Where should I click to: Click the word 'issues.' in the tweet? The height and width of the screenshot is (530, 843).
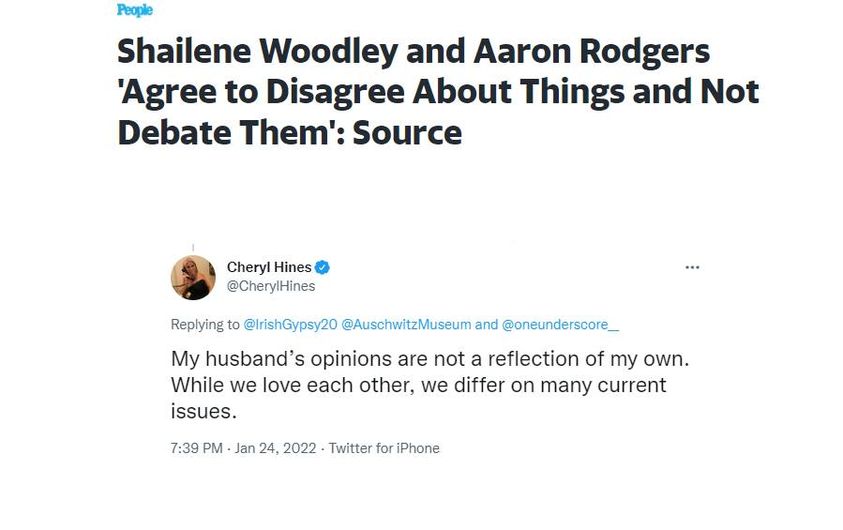pyautogui.click(x=204, y=411)
